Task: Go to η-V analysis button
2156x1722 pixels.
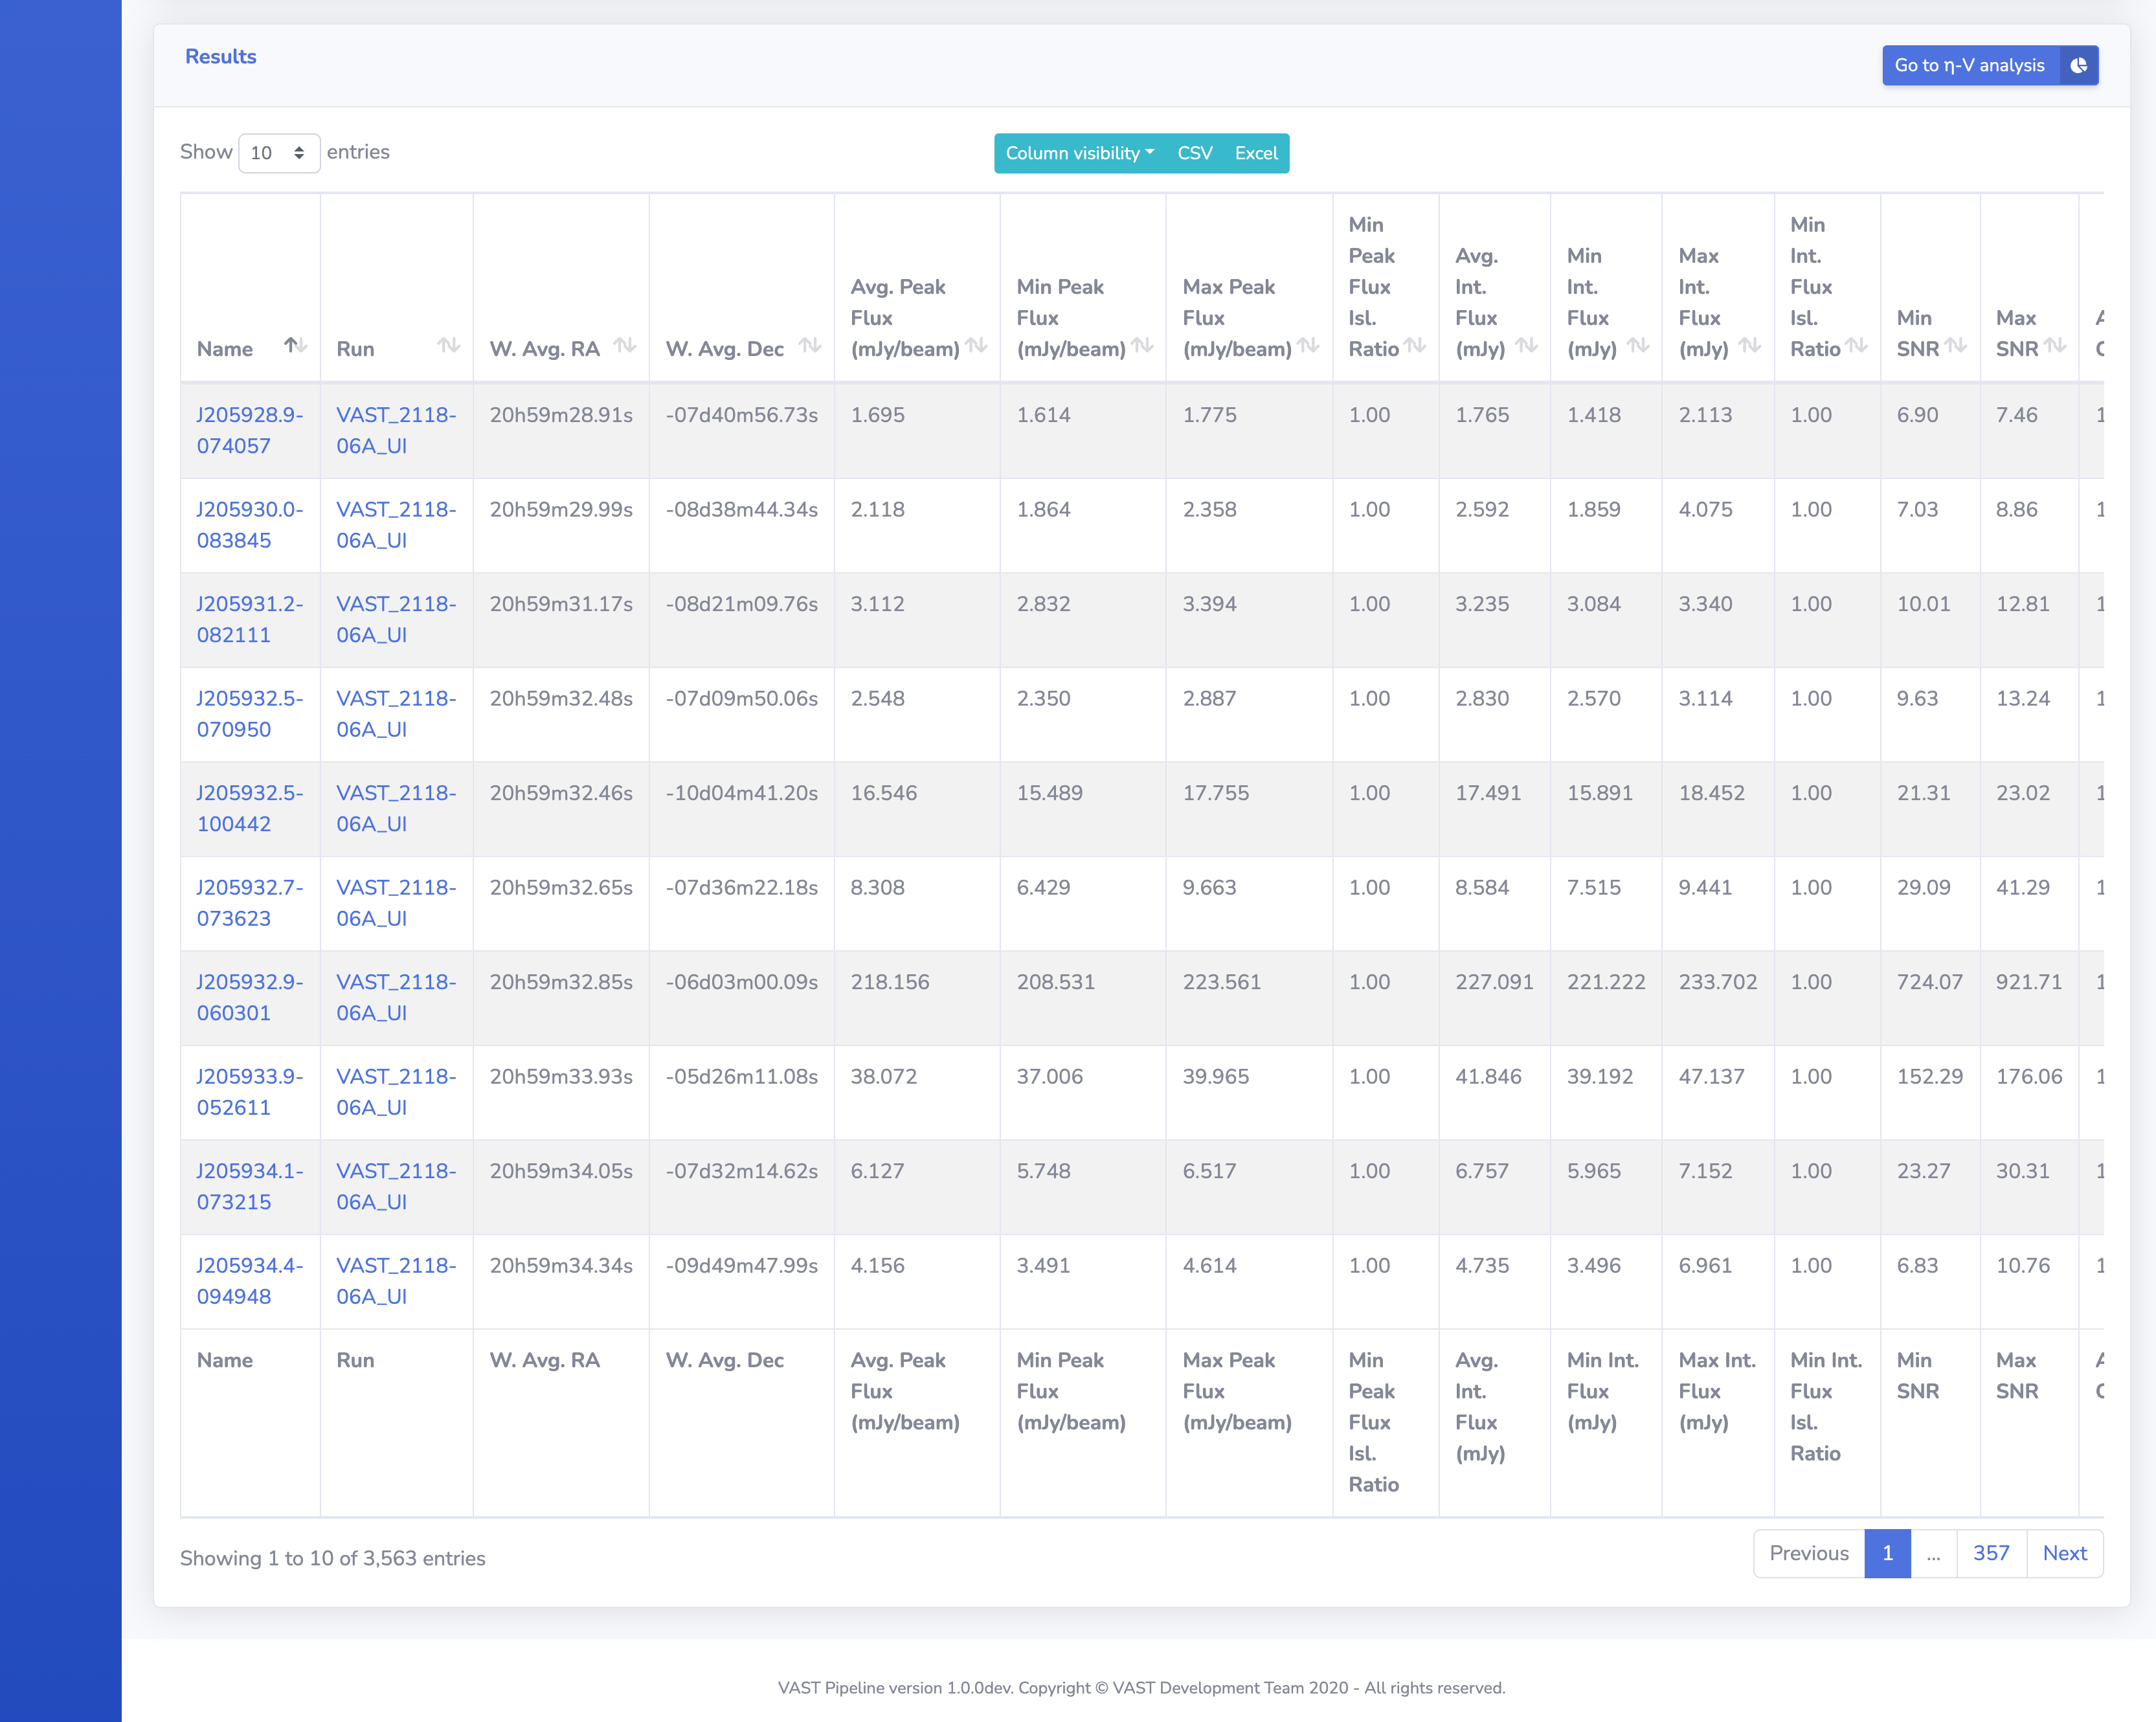Action: [1968, 65]
